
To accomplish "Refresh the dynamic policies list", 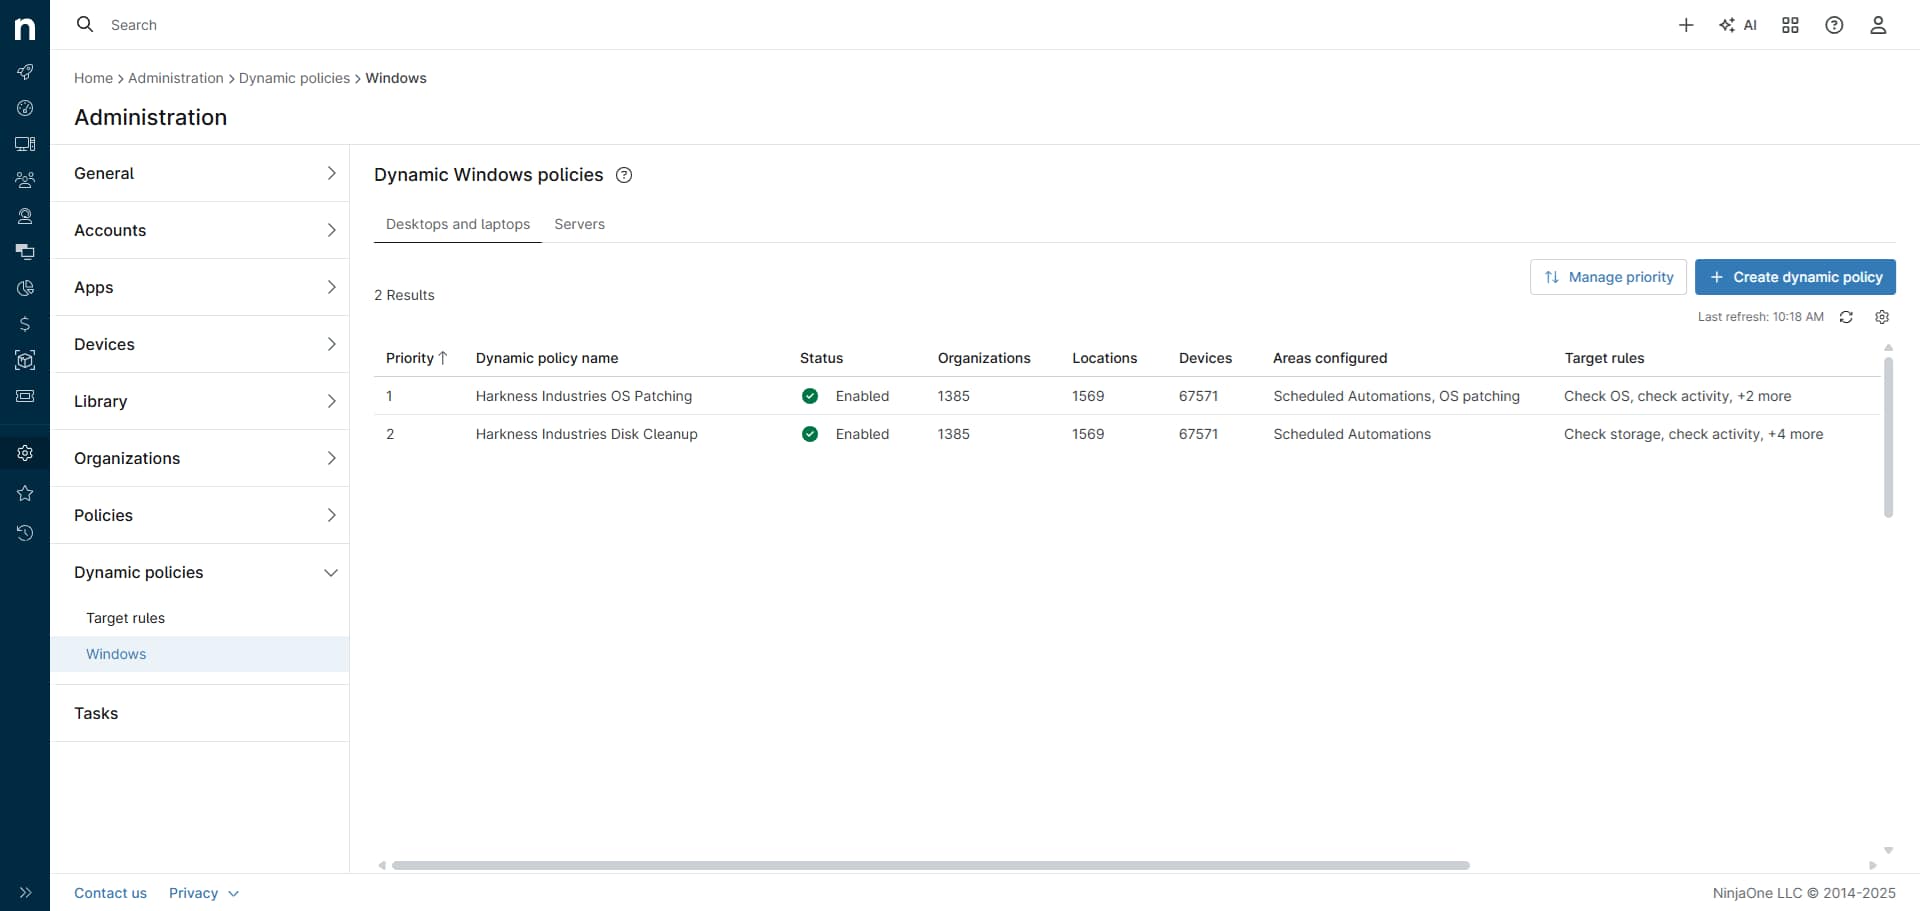I will click(x=1847, y=317).
